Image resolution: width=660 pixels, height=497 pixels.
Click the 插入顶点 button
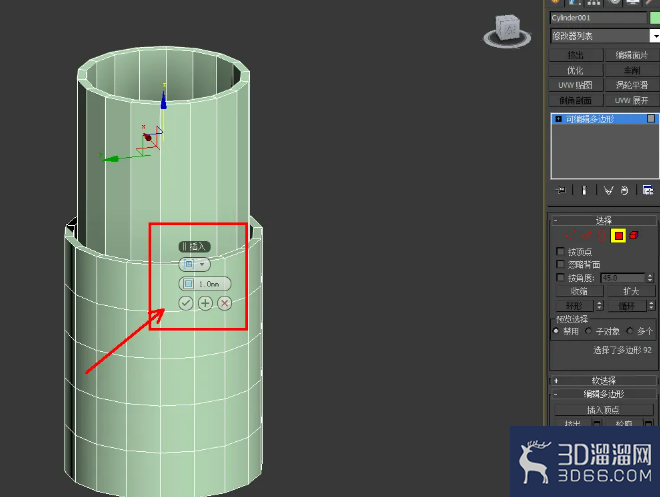[x=604, y=409]
